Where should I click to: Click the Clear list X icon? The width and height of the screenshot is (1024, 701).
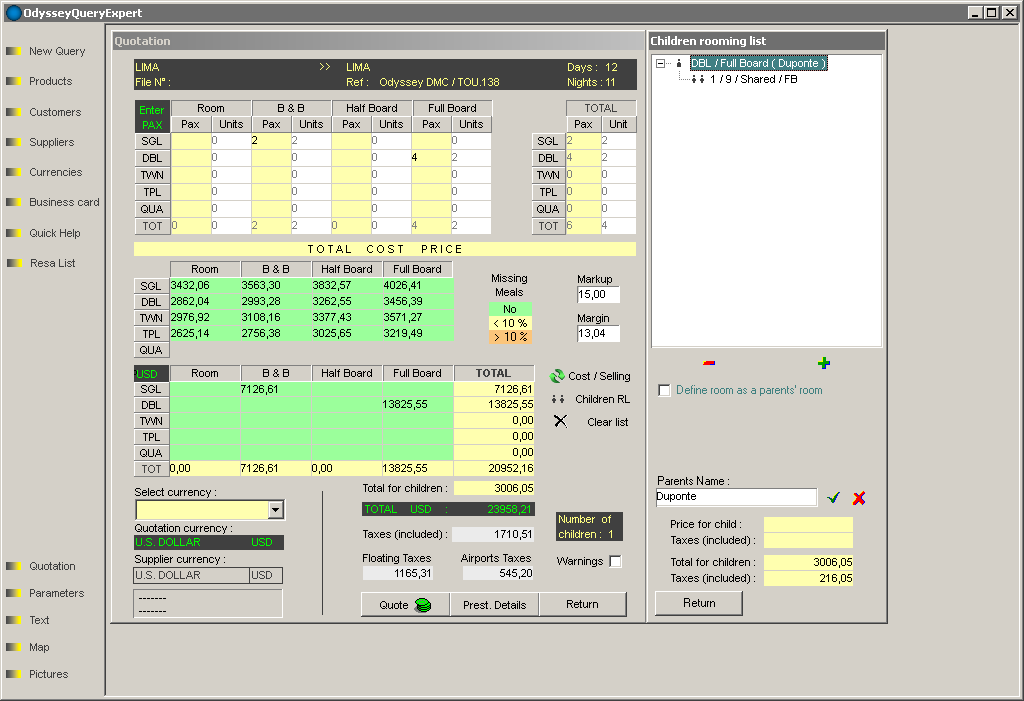pos(560,421)
